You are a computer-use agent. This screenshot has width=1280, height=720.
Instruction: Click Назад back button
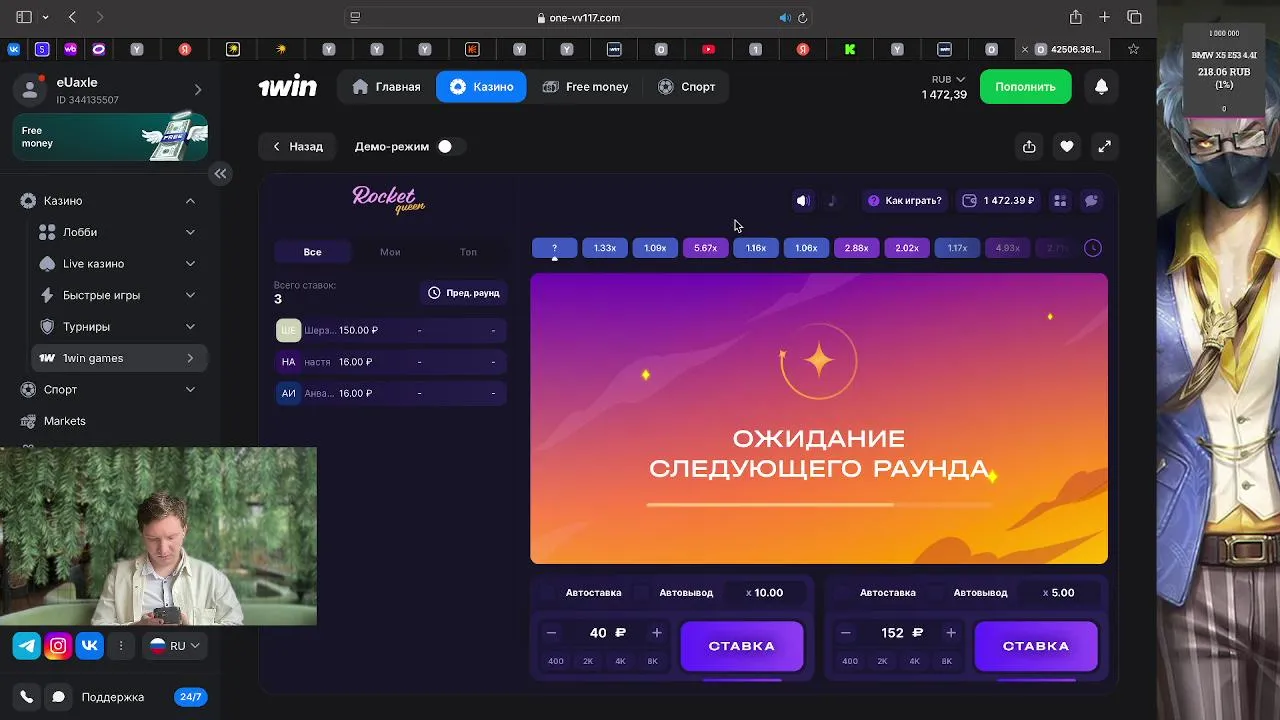pos(298,147)
